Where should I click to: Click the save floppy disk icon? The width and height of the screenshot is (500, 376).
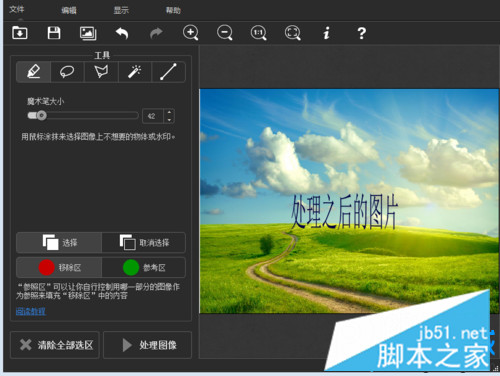[54, 33]
